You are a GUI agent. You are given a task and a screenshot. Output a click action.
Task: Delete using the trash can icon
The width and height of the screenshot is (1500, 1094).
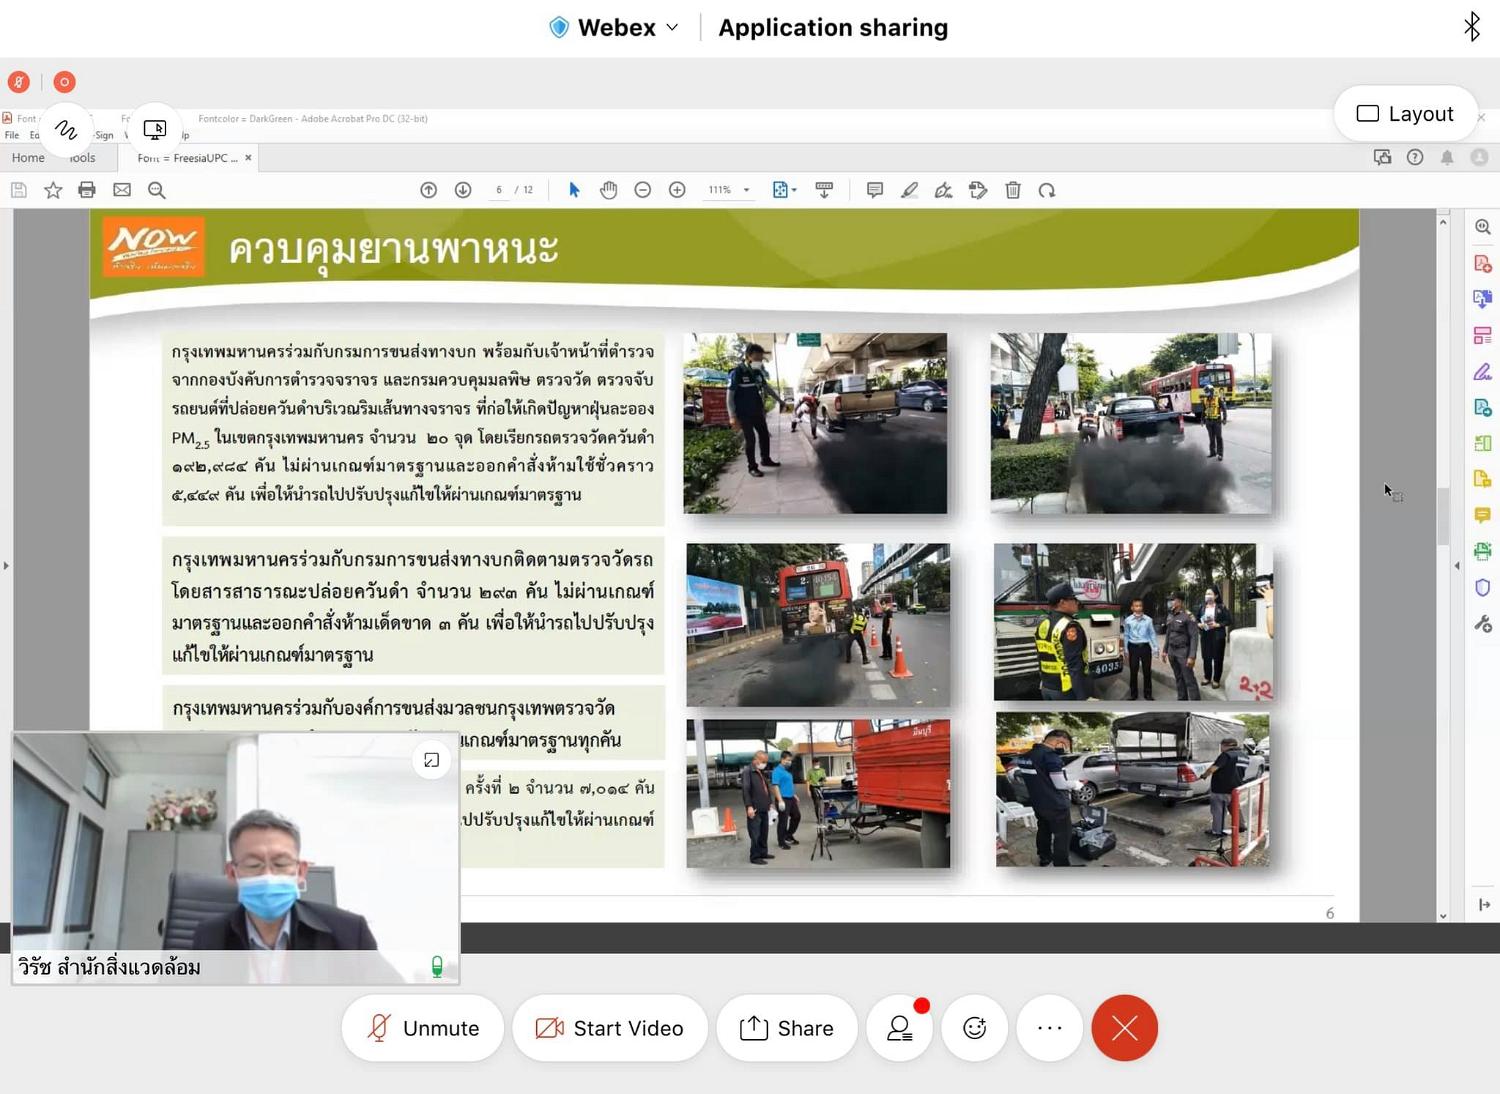pos(1013,190)
